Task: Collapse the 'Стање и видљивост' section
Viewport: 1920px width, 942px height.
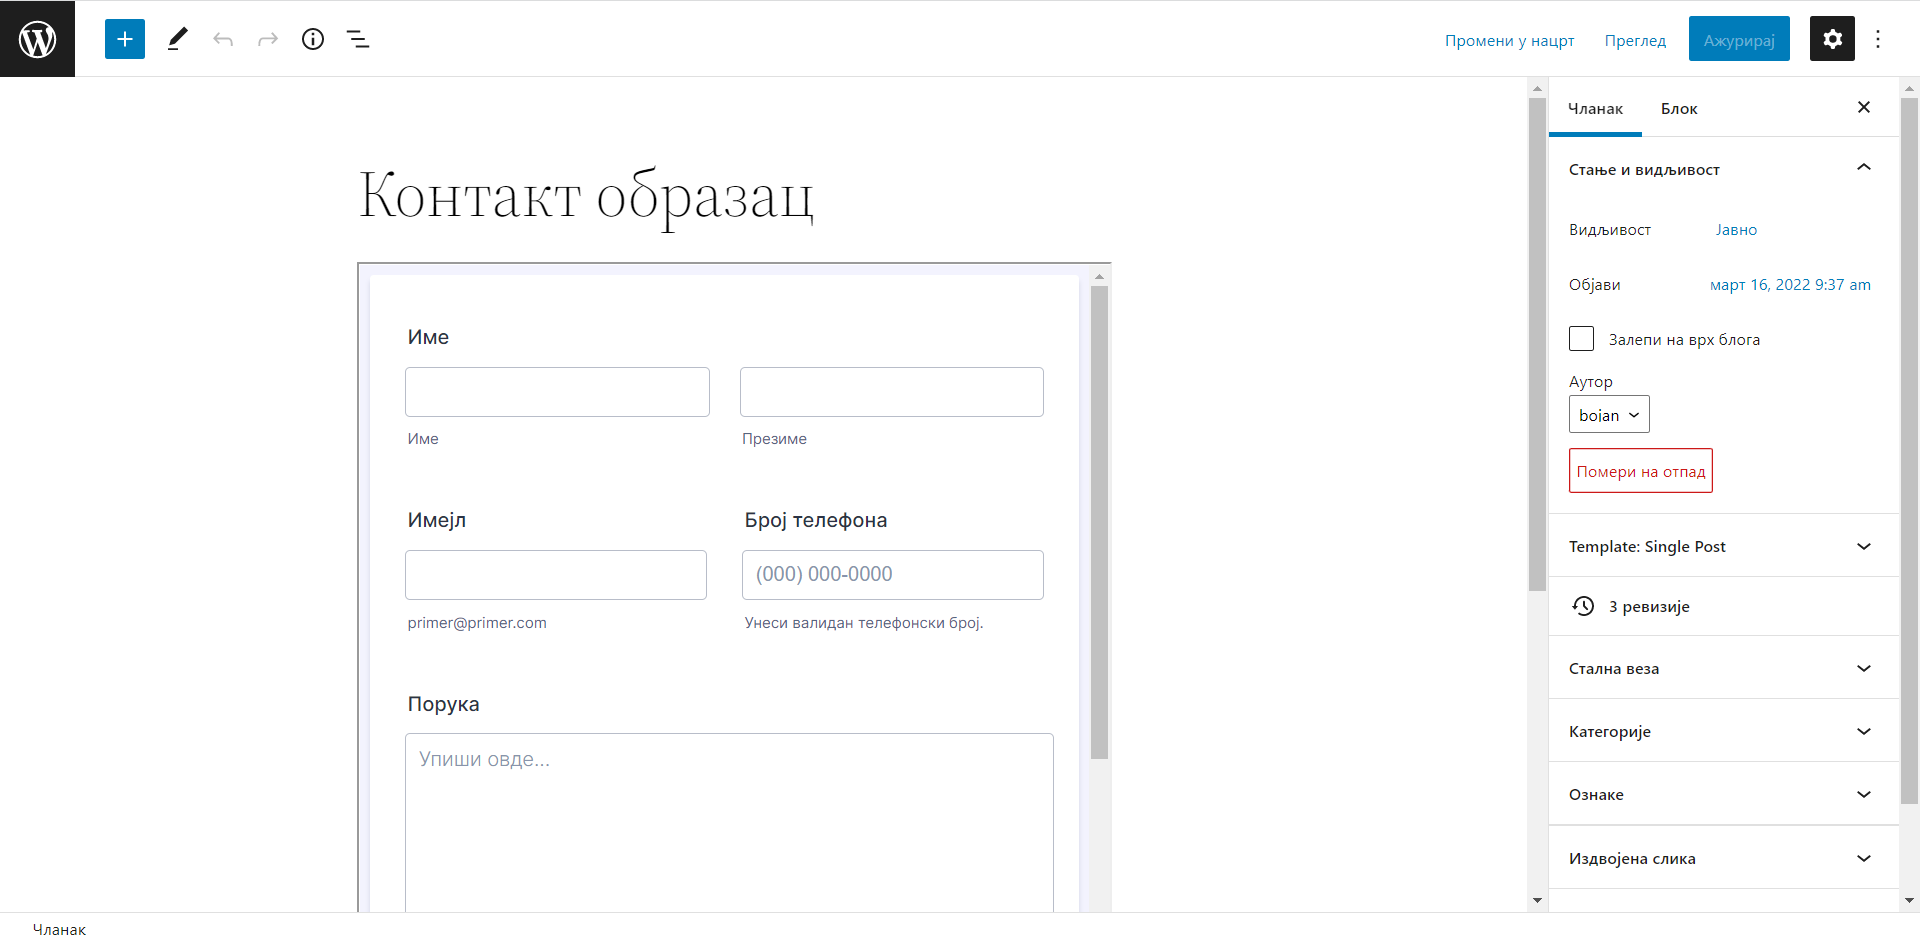Action: point(1724,169)
